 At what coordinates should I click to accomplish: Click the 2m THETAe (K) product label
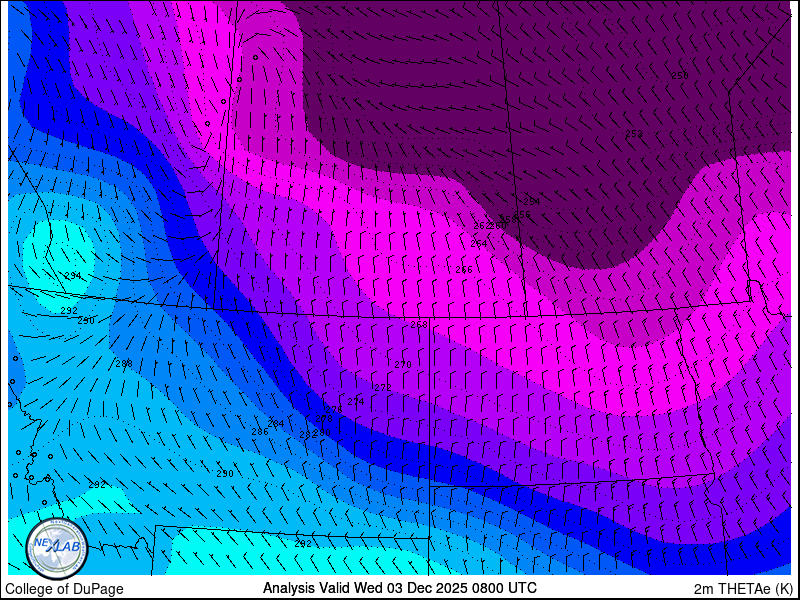tap(743, 588)
